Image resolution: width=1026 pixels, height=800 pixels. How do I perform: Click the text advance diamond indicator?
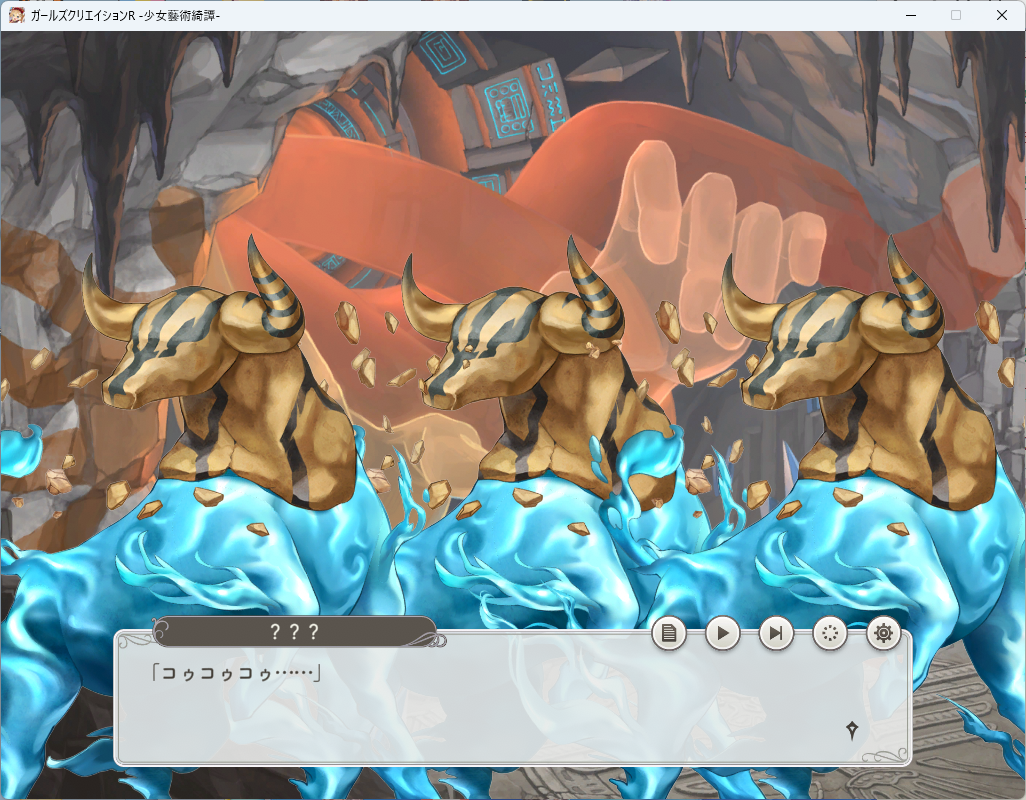851,730
